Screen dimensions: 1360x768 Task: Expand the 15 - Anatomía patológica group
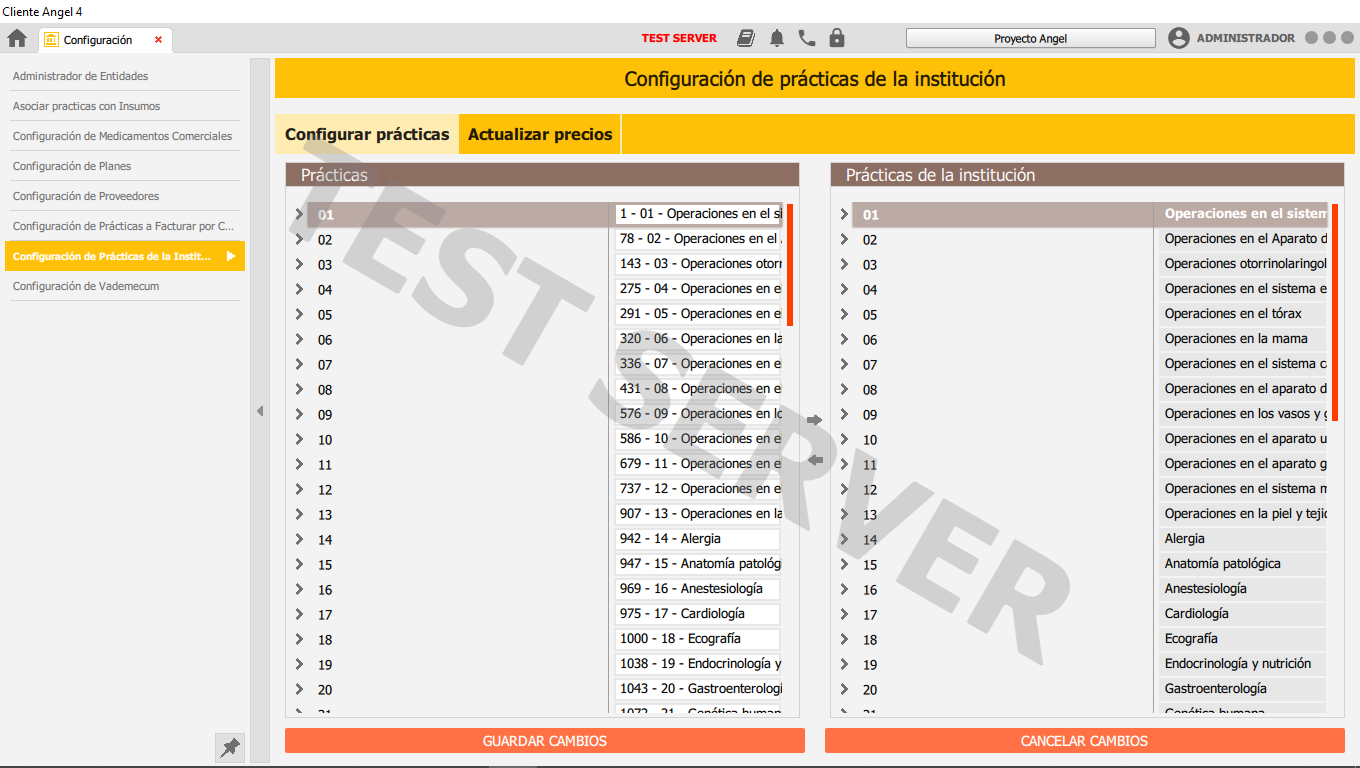[299, 564]
